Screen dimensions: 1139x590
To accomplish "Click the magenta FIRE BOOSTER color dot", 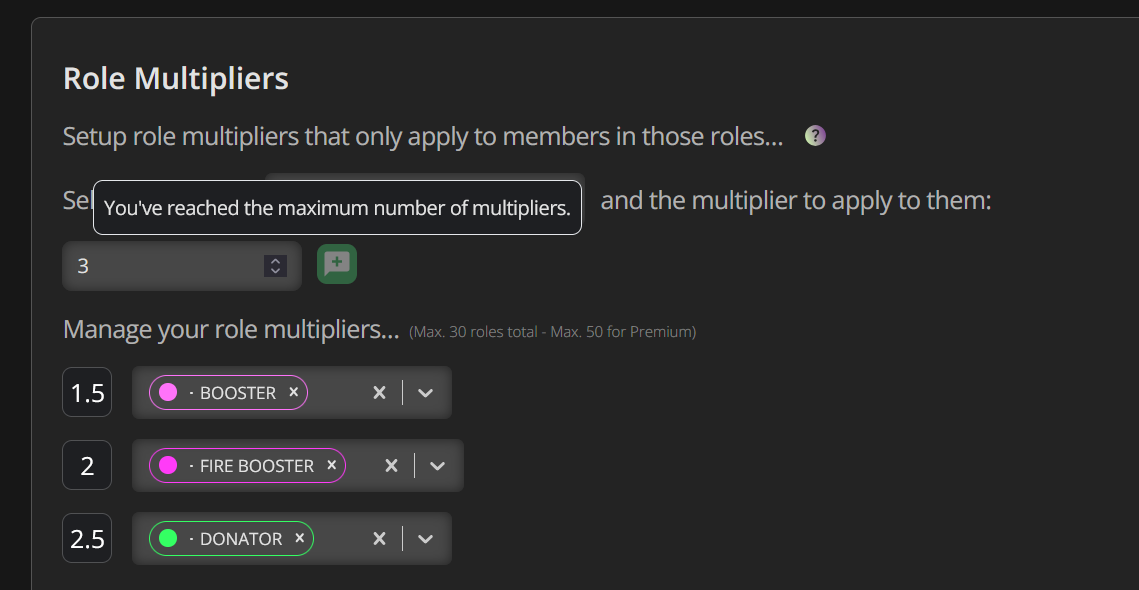I will coord(168,465).
